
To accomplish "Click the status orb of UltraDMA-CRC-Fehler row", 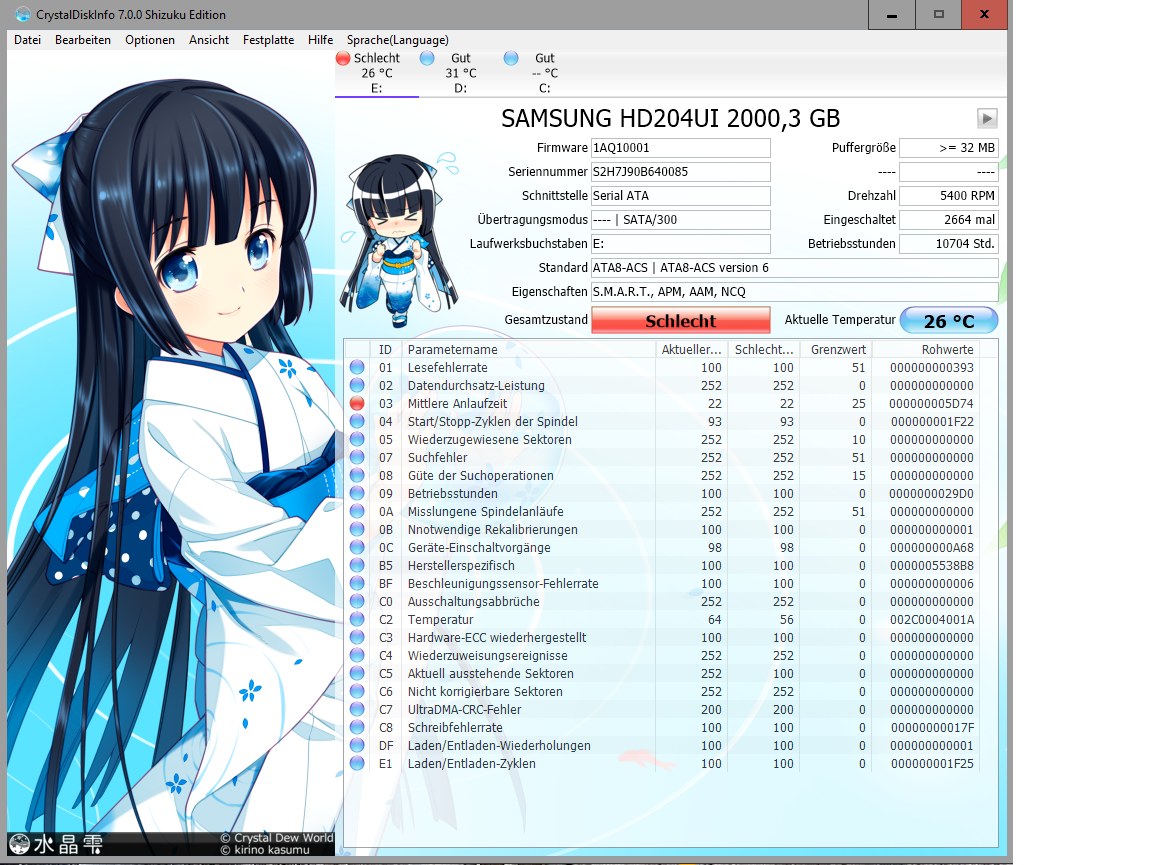I will click(x=357, y=709).
